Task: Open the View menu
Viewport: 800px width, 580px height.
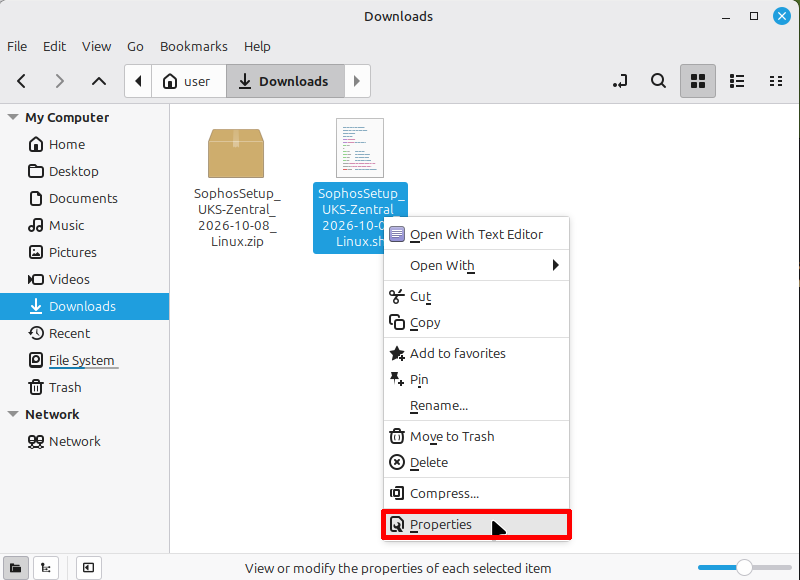Action: click(96, 46)
